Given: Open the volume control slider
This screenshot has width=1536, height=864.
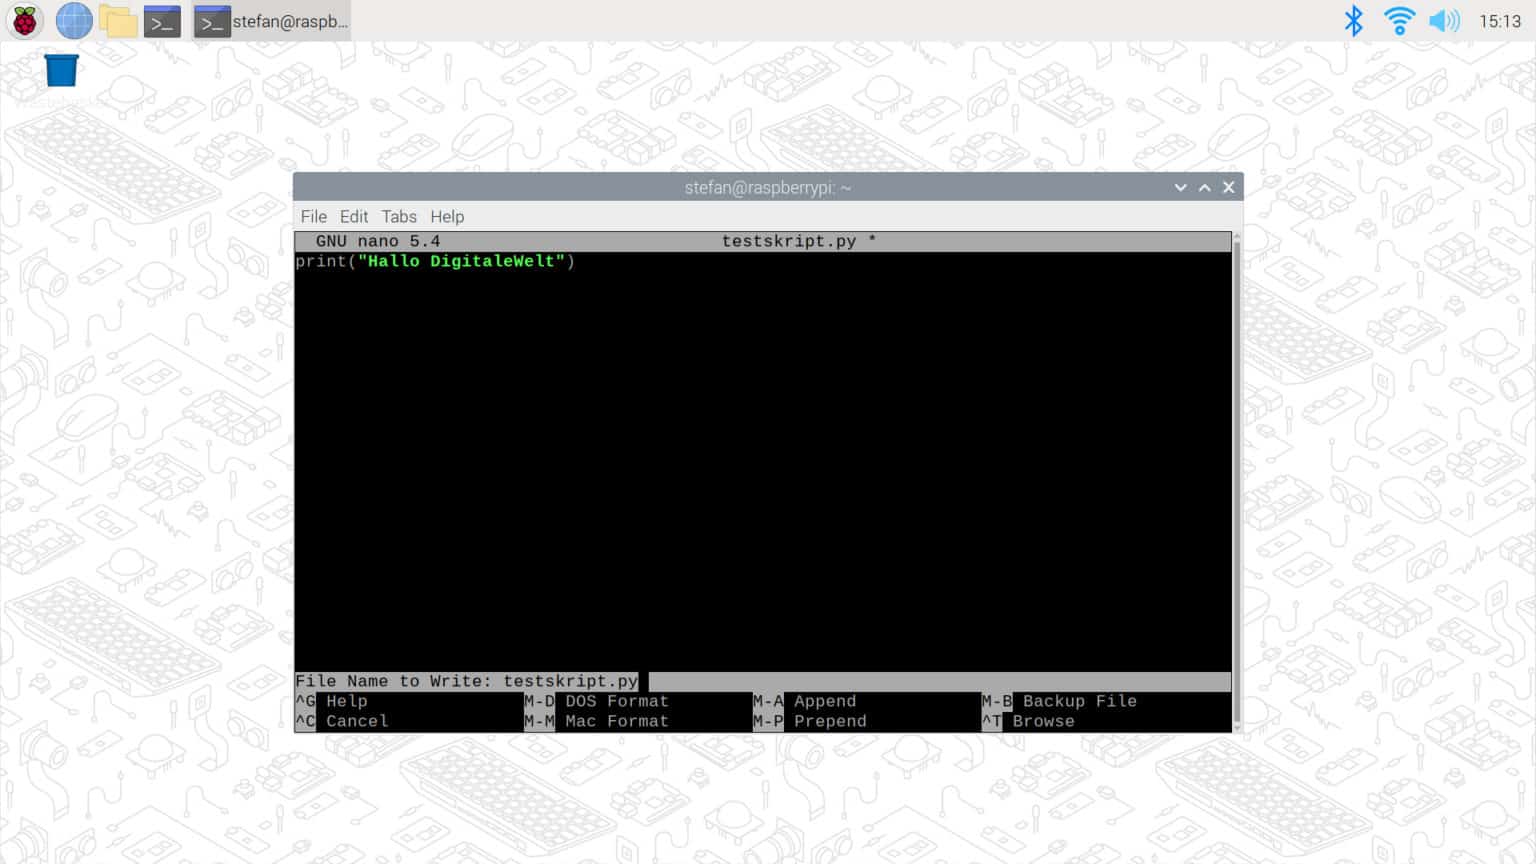Looking at the screenshot, I should [1444, 20].
